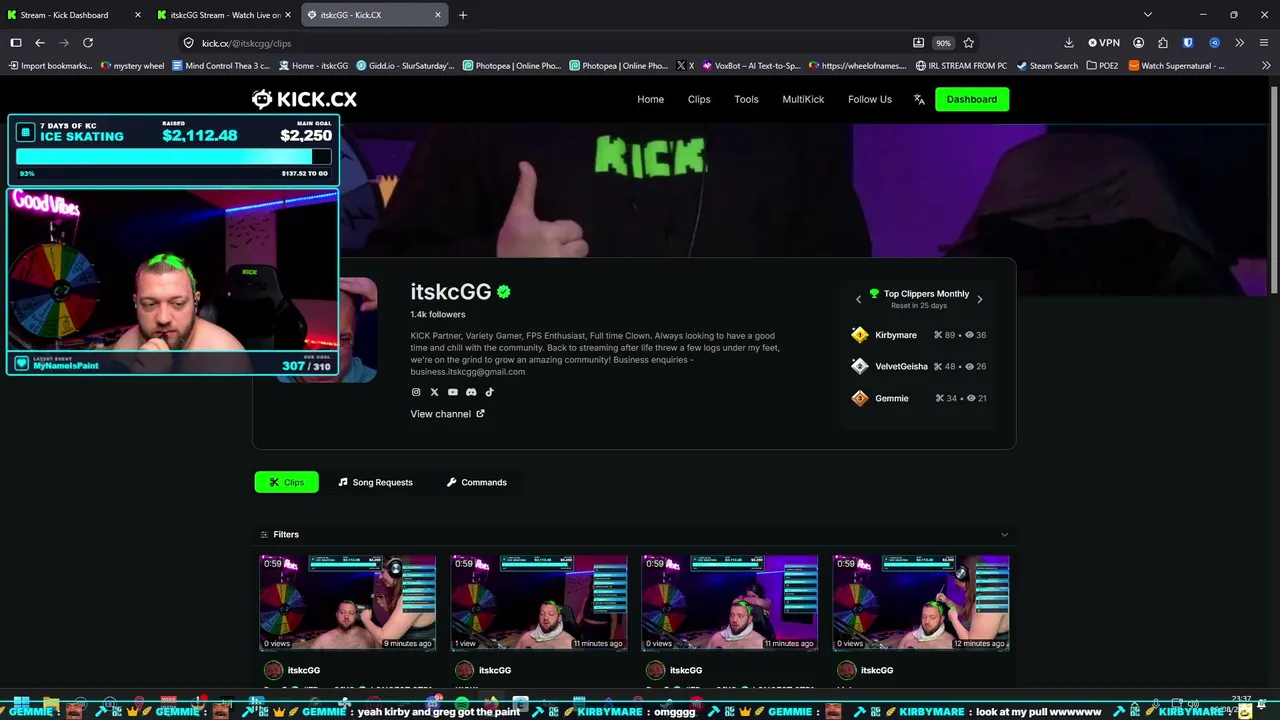Select the Song Requests tab
1280x720 pixels.
coord(375,482)
